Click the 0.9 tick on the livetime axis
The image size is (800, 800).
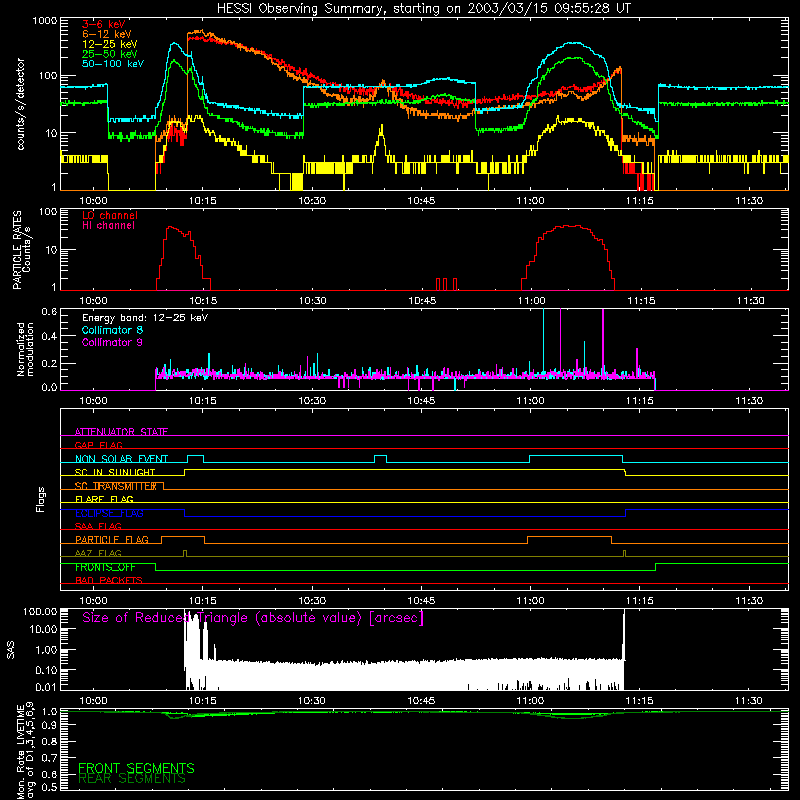[x=49, y=726]
